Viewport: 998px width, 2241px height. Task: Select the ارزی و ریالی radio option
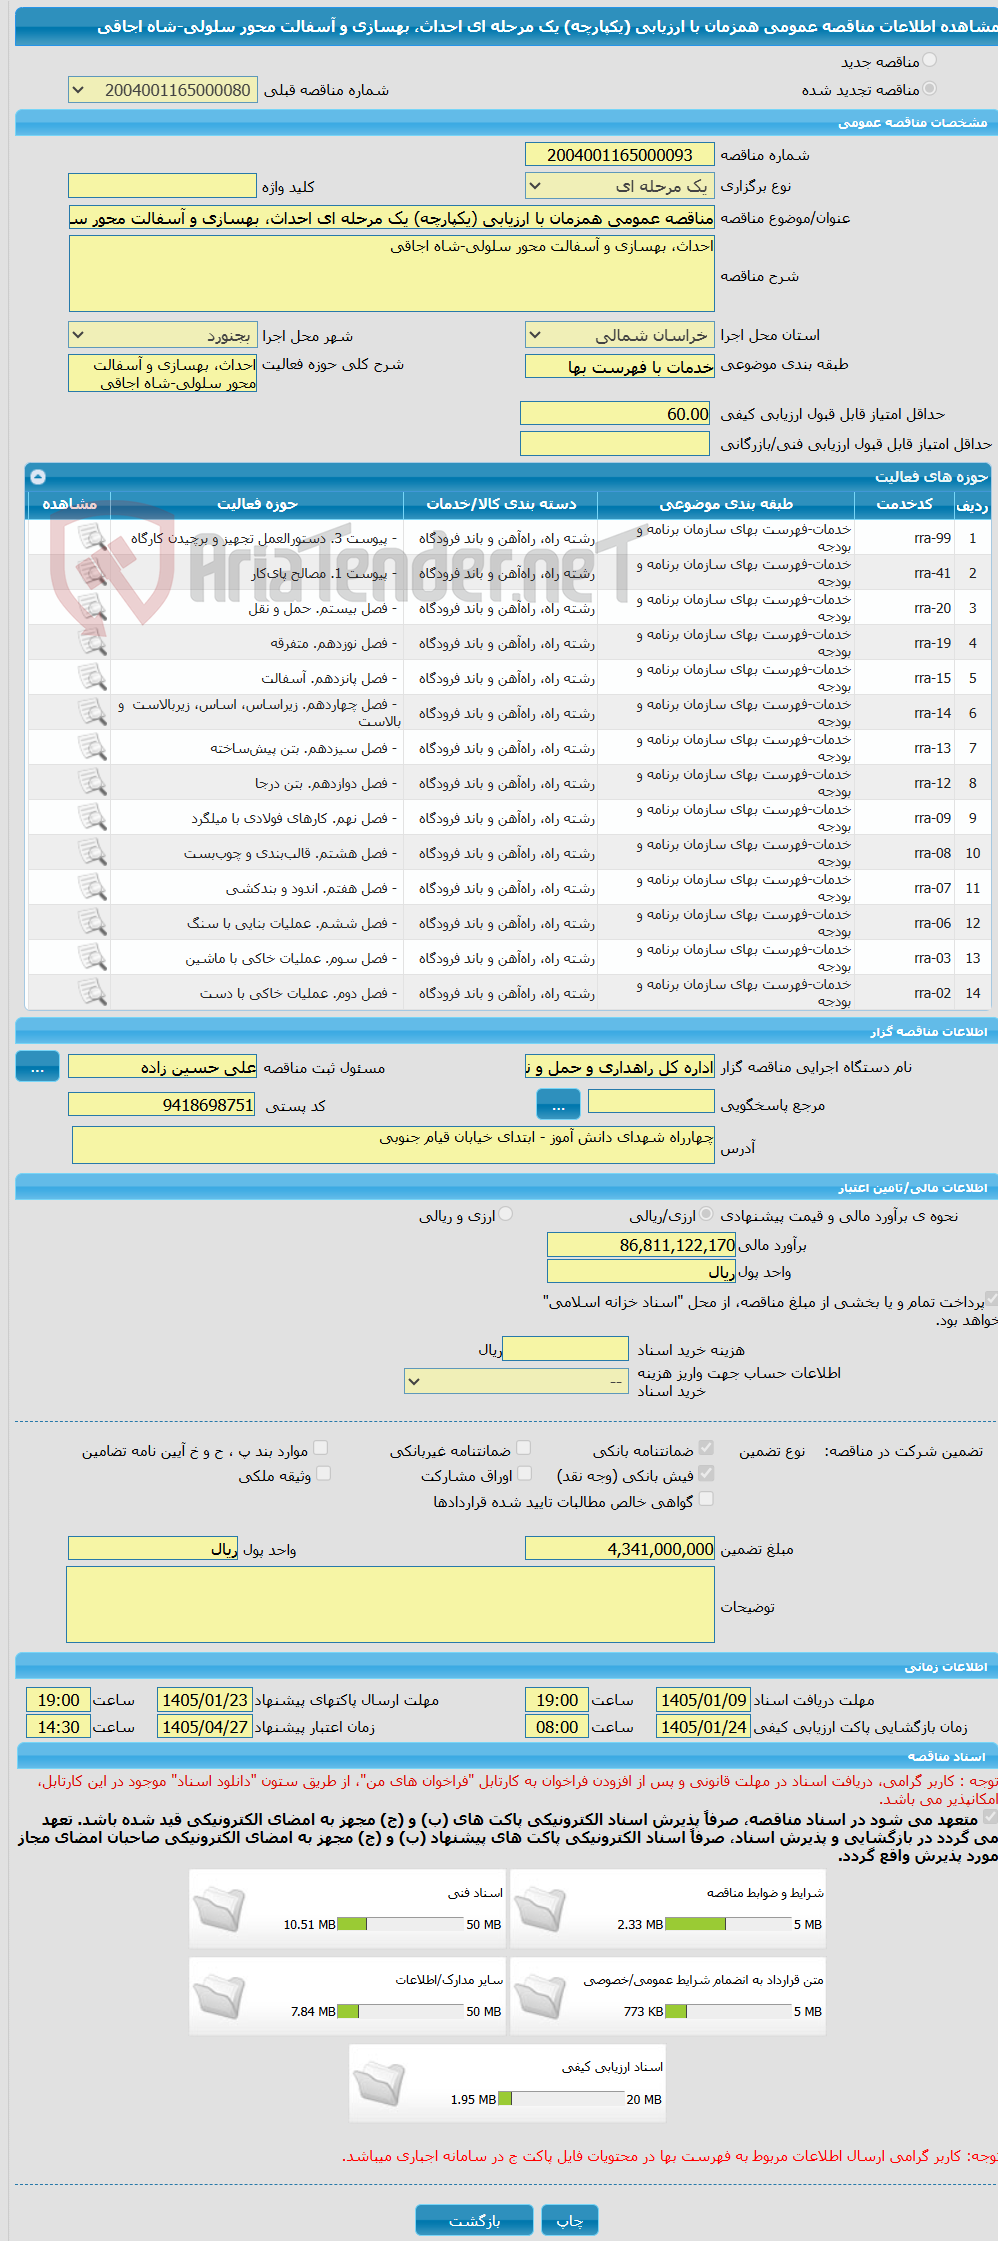click(x=506, y=1214)
